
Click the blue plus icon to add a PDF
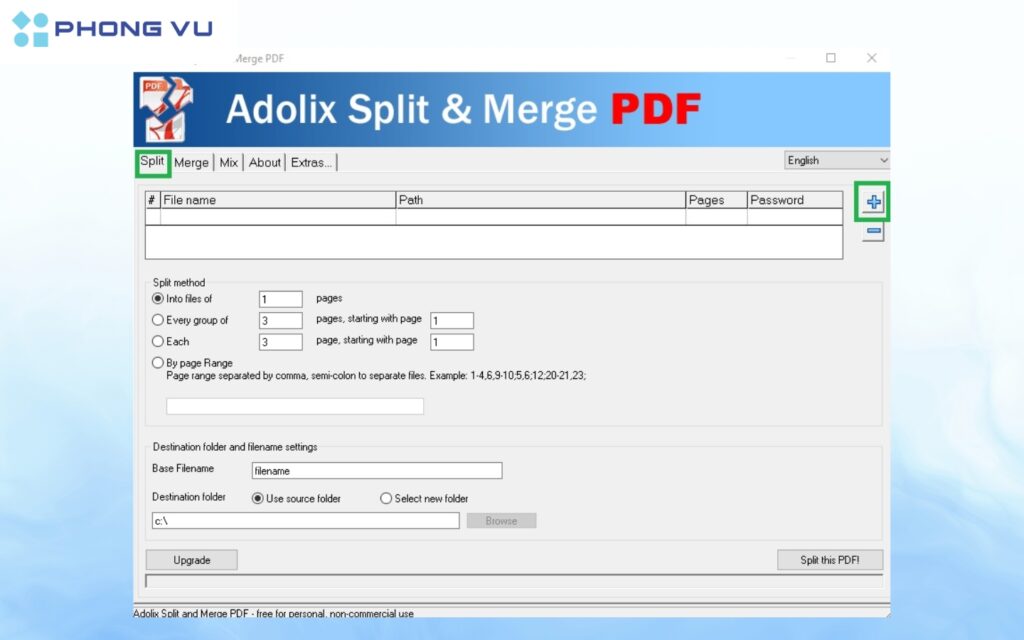coord(872,201)
